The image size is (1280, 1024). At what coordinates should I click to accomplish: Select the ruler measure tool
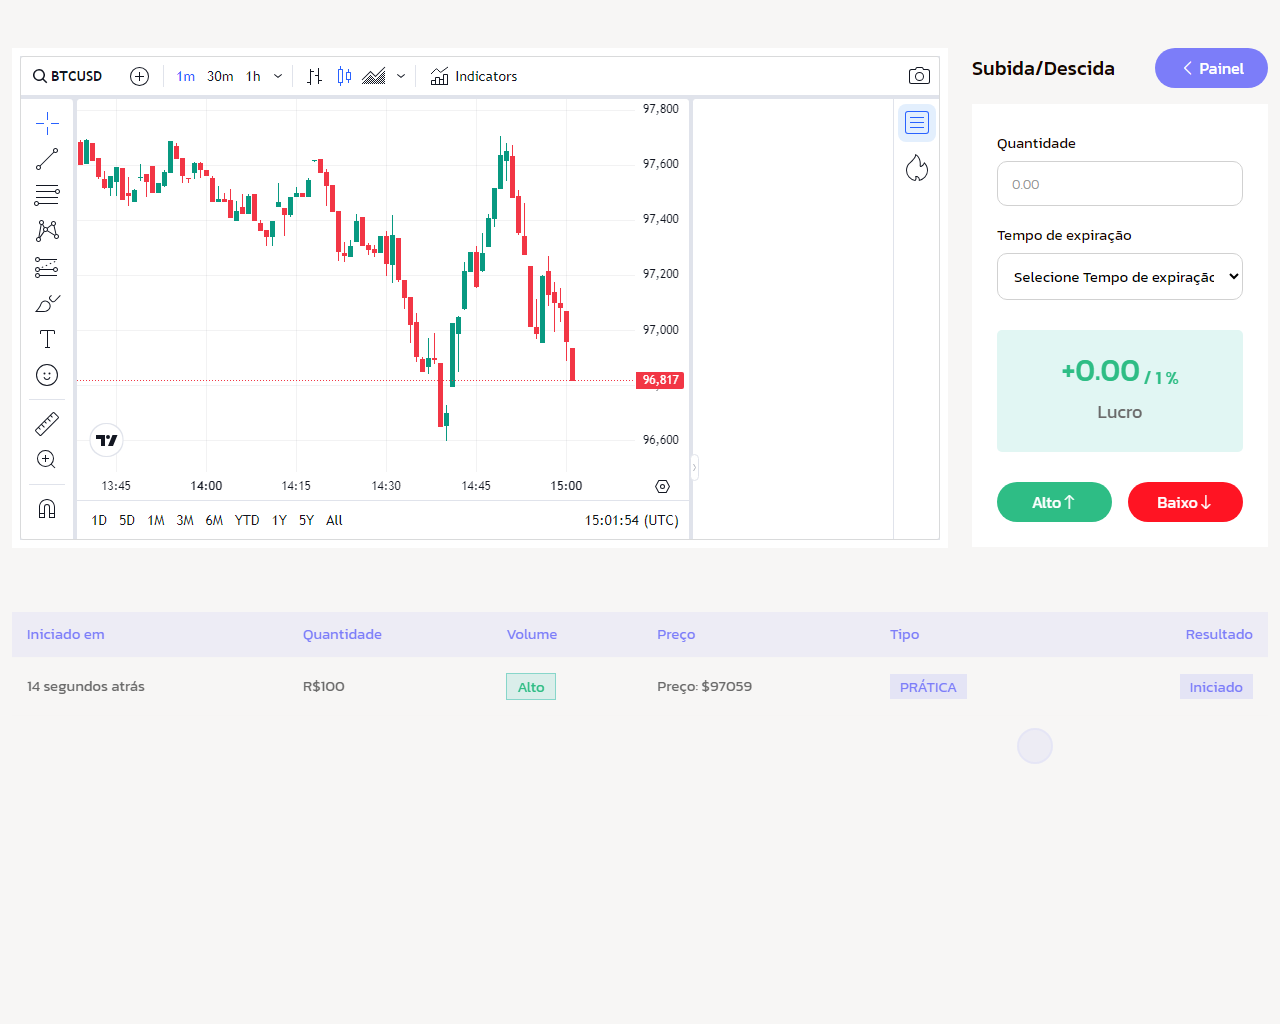pos(47,424)
